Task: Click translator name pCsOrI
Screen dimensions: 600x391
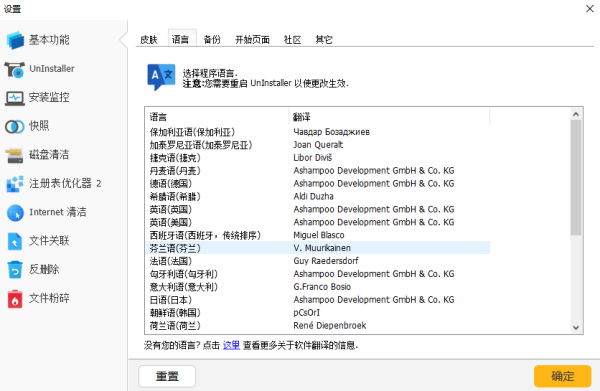Action: (x=307, y=313)
